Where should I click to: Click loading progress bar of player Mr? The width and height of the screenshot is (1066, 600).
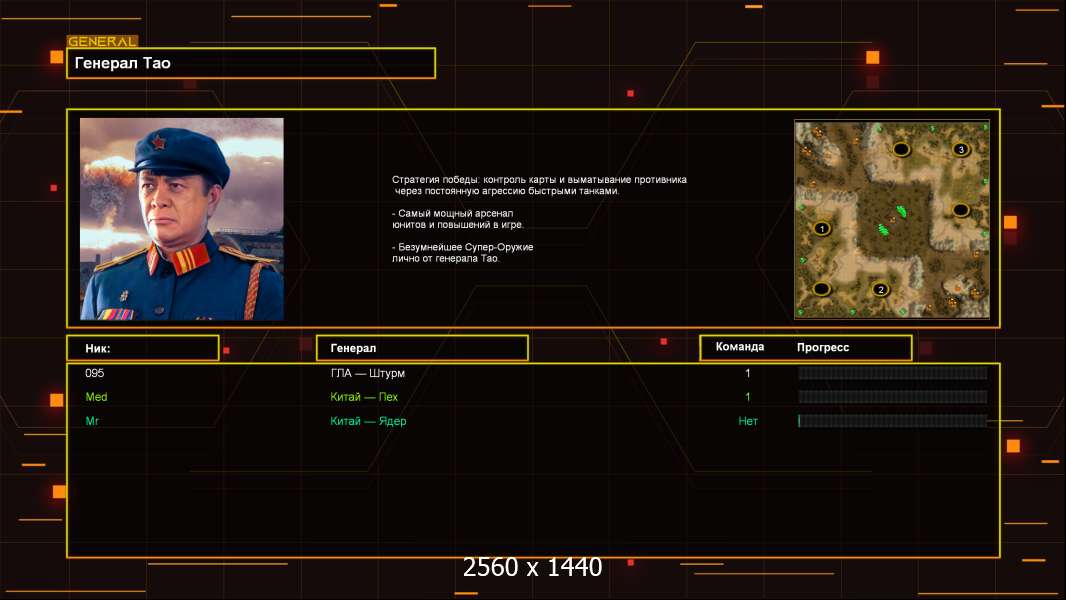(893, 421)
